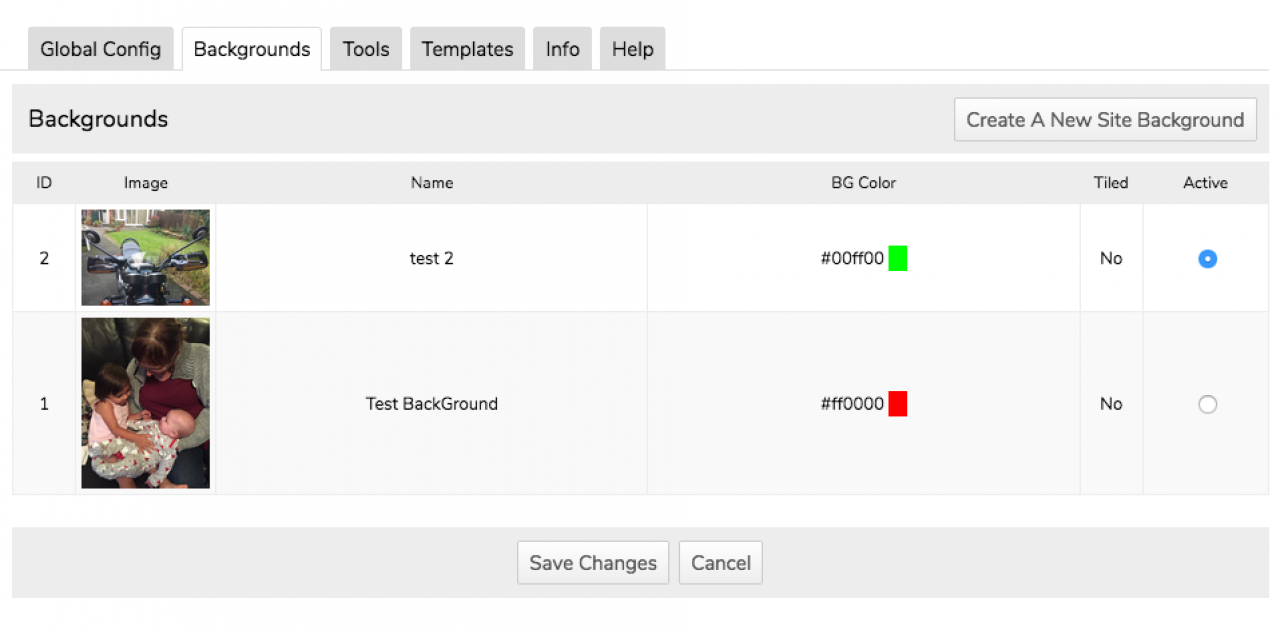1280x630 pixels.
Task: Click the Name column header
Action: (431, 183)
